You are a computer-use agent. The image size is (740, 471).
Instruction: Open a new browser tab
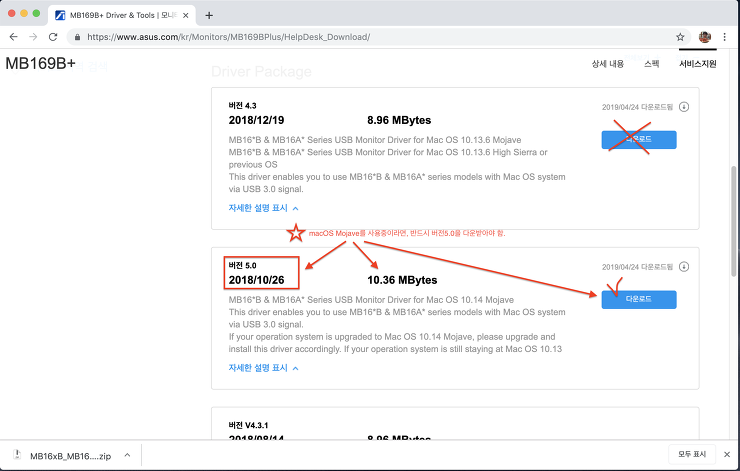[209, 16]
